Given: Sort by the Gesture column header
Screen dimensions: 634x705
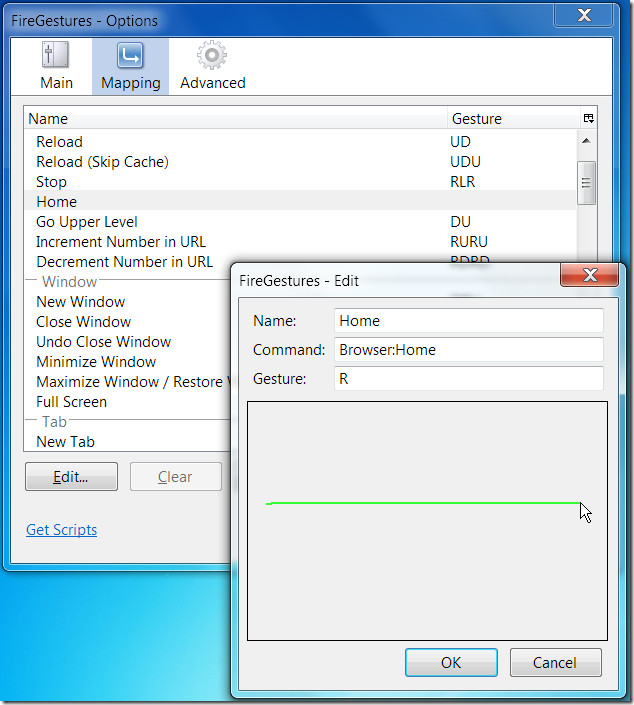Looking at the screenshot, I should (x=514, y=118).
